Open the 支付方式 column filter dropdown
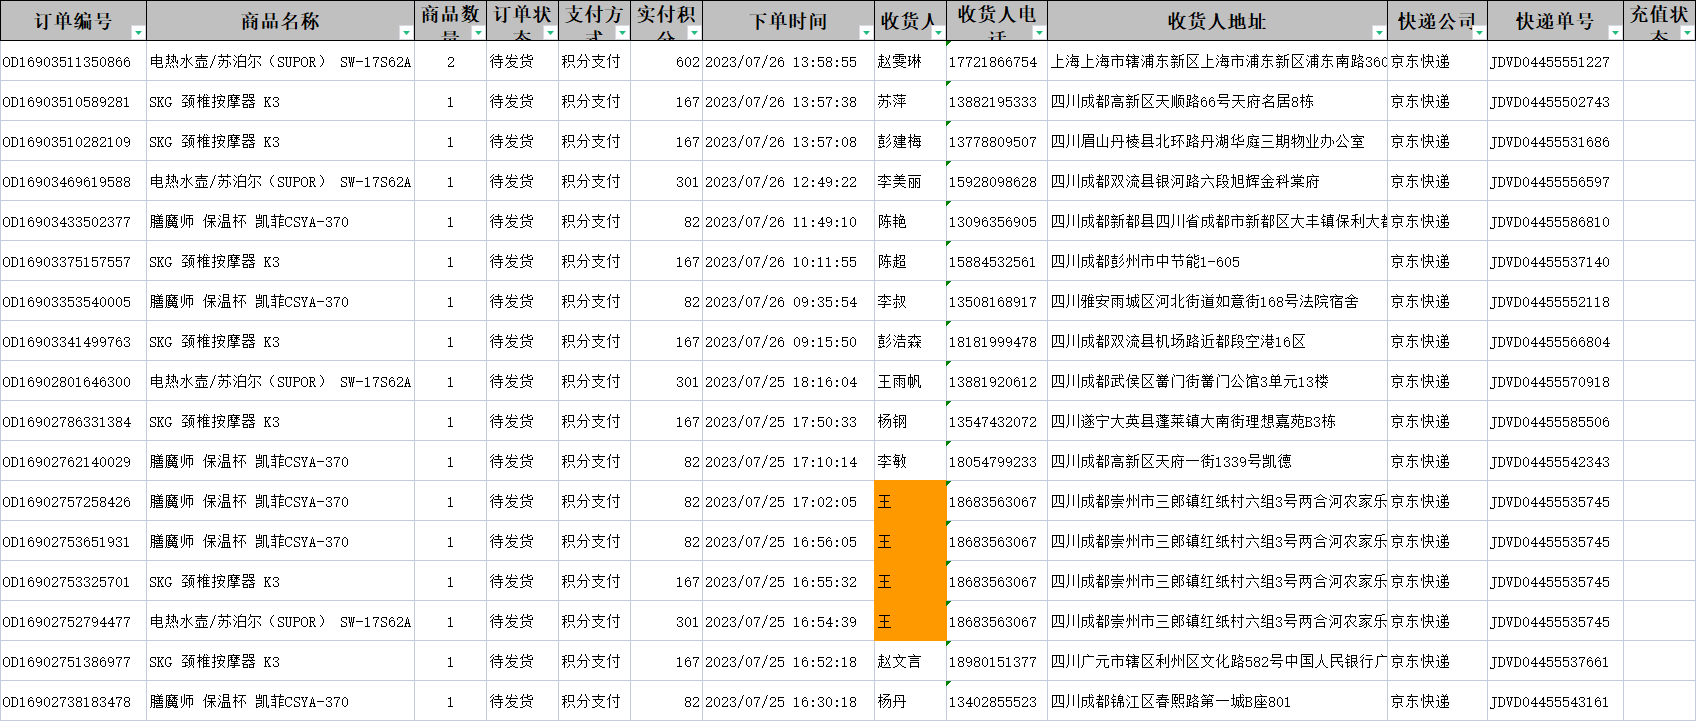1696x721 pixels. pos(622,33)
